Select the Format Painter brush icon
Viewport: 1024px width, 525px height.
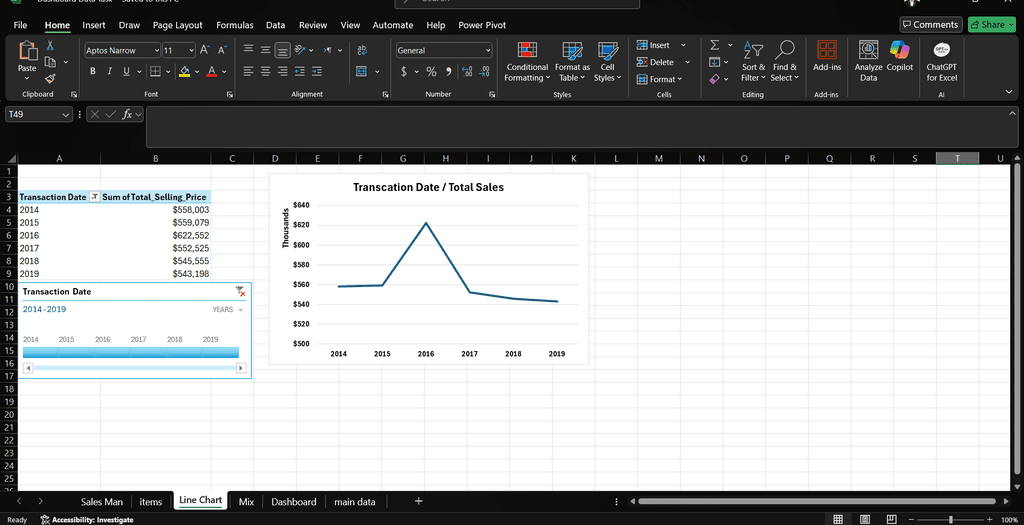(50, 78)
